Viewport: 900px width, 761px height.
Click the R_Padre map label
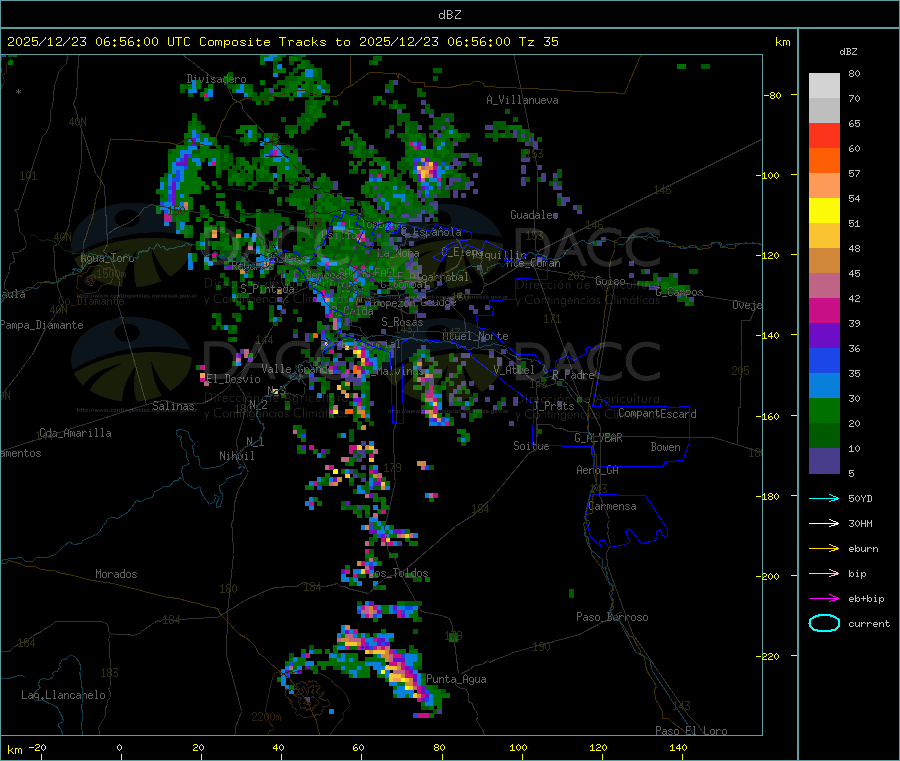click(573, 375)
